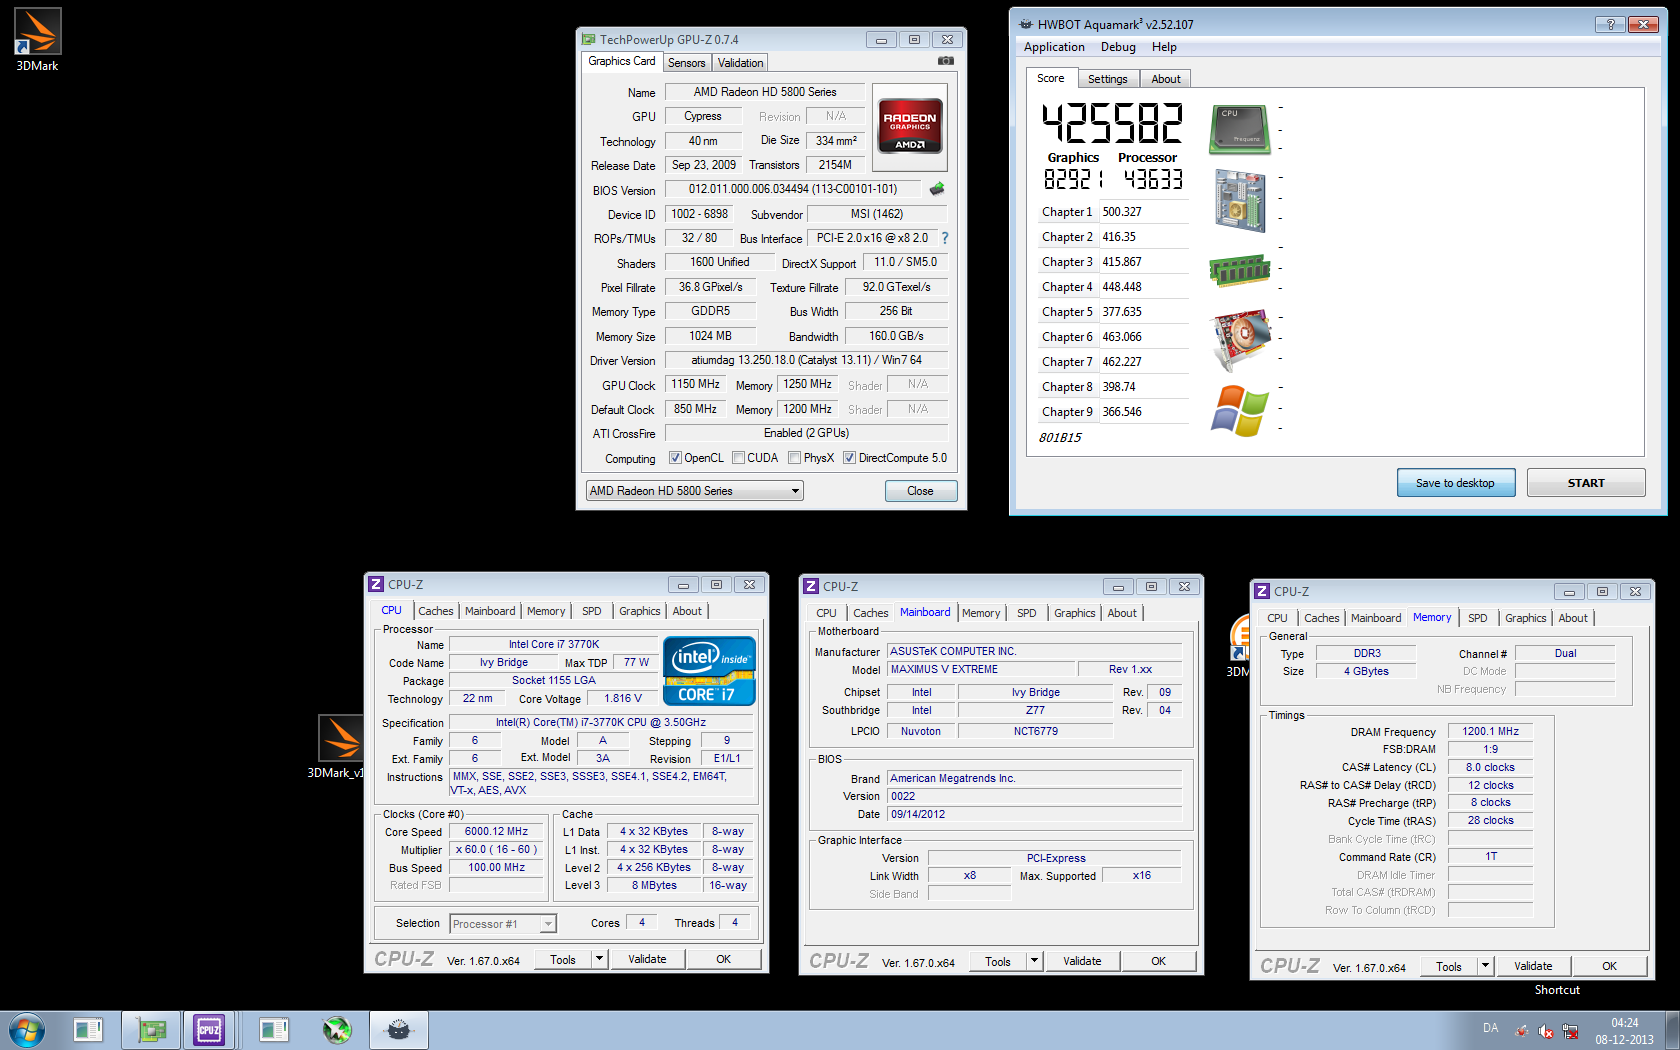Open the 3DMark desktop shortcut
This screenshot has width=1680, height=1050.
click(37, 40)
